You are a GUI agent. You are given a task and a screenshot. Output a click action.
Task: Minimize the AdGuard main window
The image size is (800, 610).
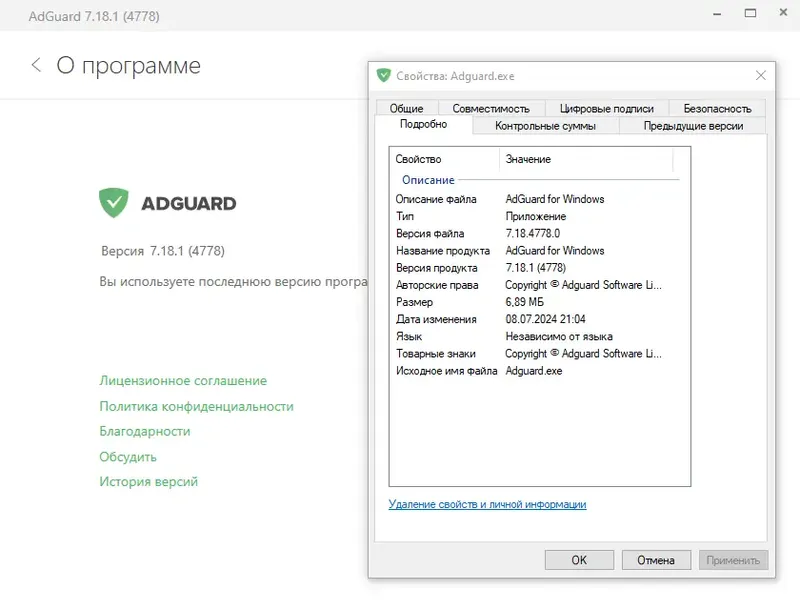[x=717, y=14]
